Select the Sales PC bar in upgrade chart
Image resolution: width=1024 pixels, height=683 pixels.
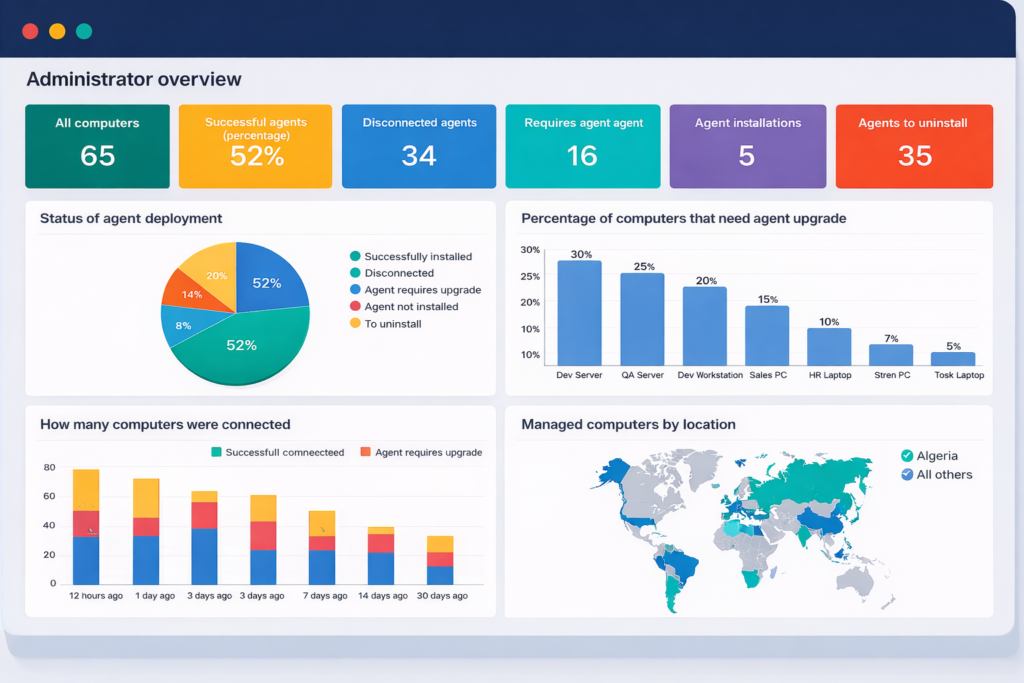point(767,335)
